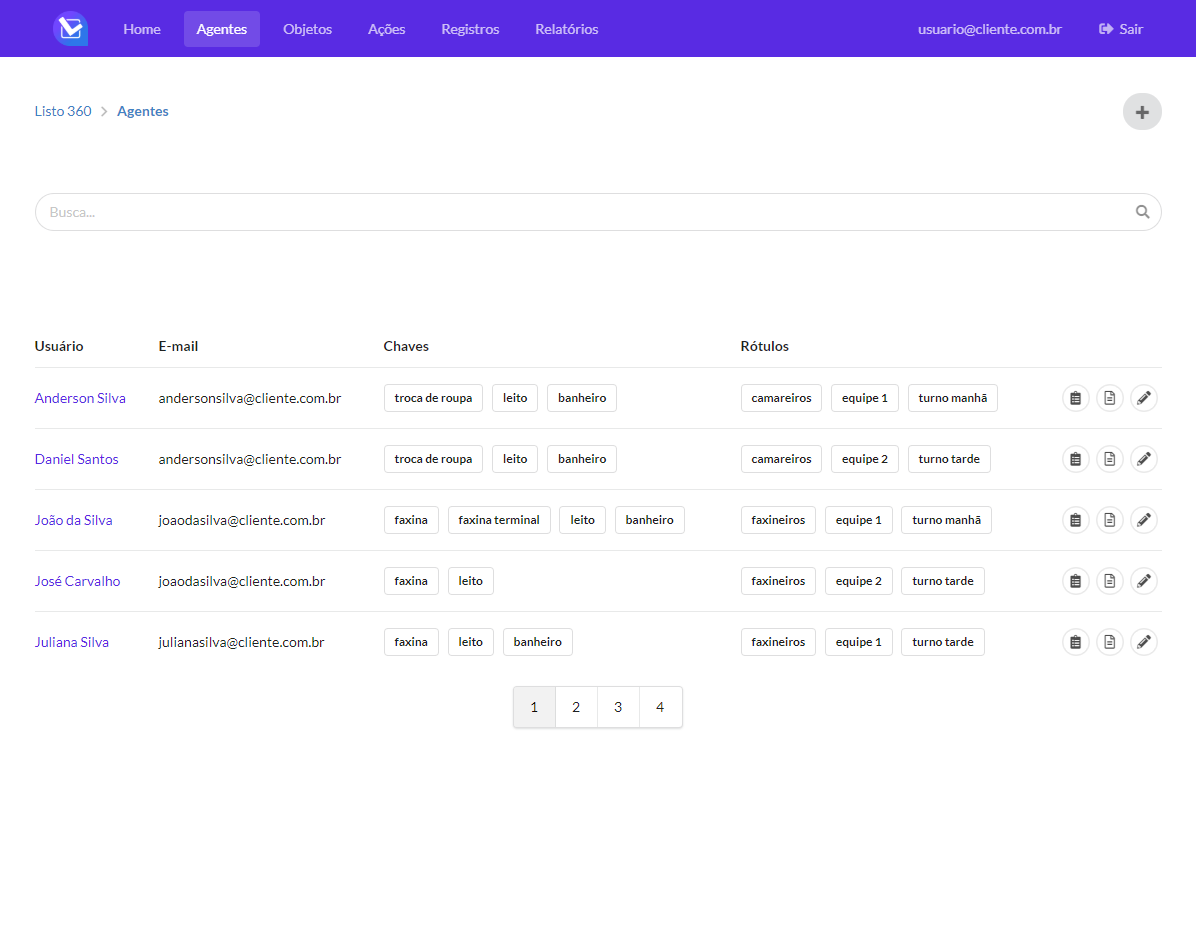Return to Listo 360 via the breadcrumb
Image resolution: width=1196 pixels, height=934 pixels.
[x=63, y=111]
